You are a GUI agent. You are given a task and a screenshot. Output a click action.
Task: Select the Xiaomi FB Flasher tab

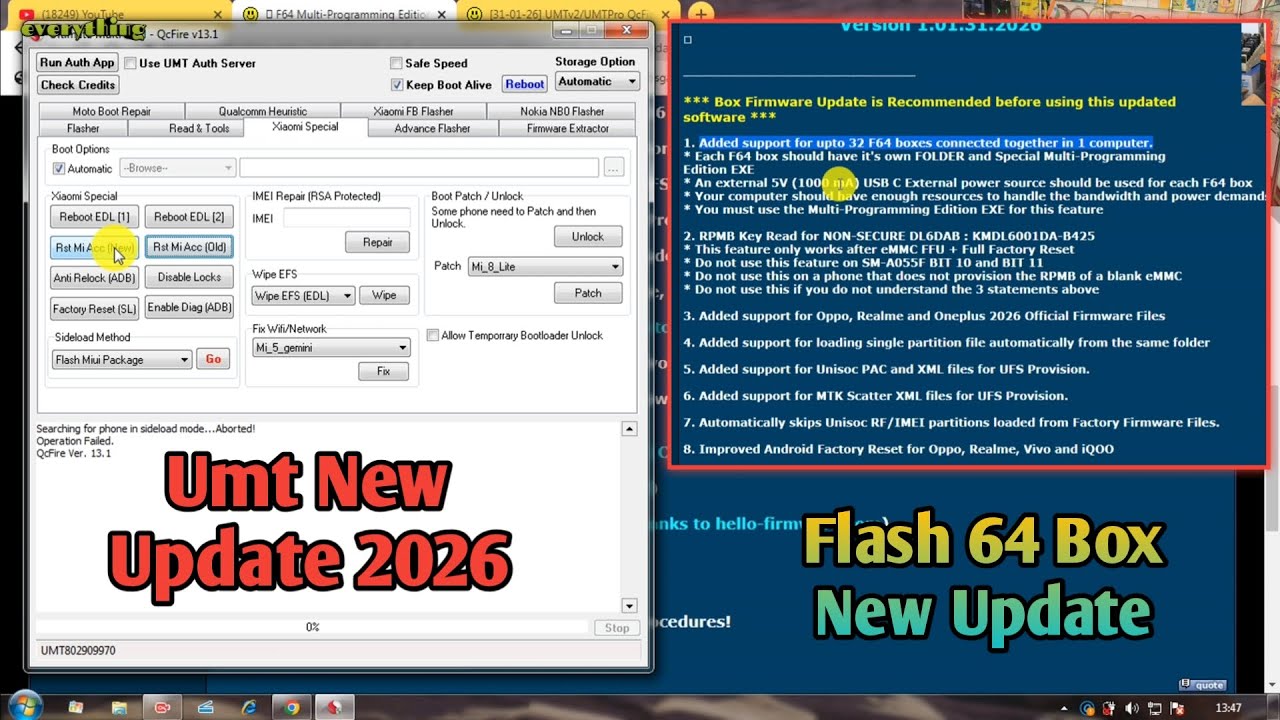click(x=413, y=111)
